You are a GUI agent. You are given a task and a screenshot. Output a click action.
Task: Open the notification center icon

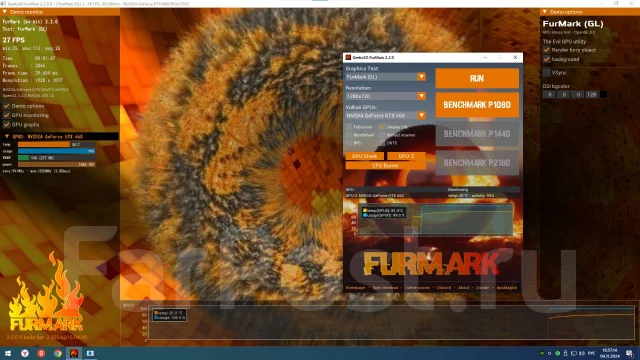(630, 353)
